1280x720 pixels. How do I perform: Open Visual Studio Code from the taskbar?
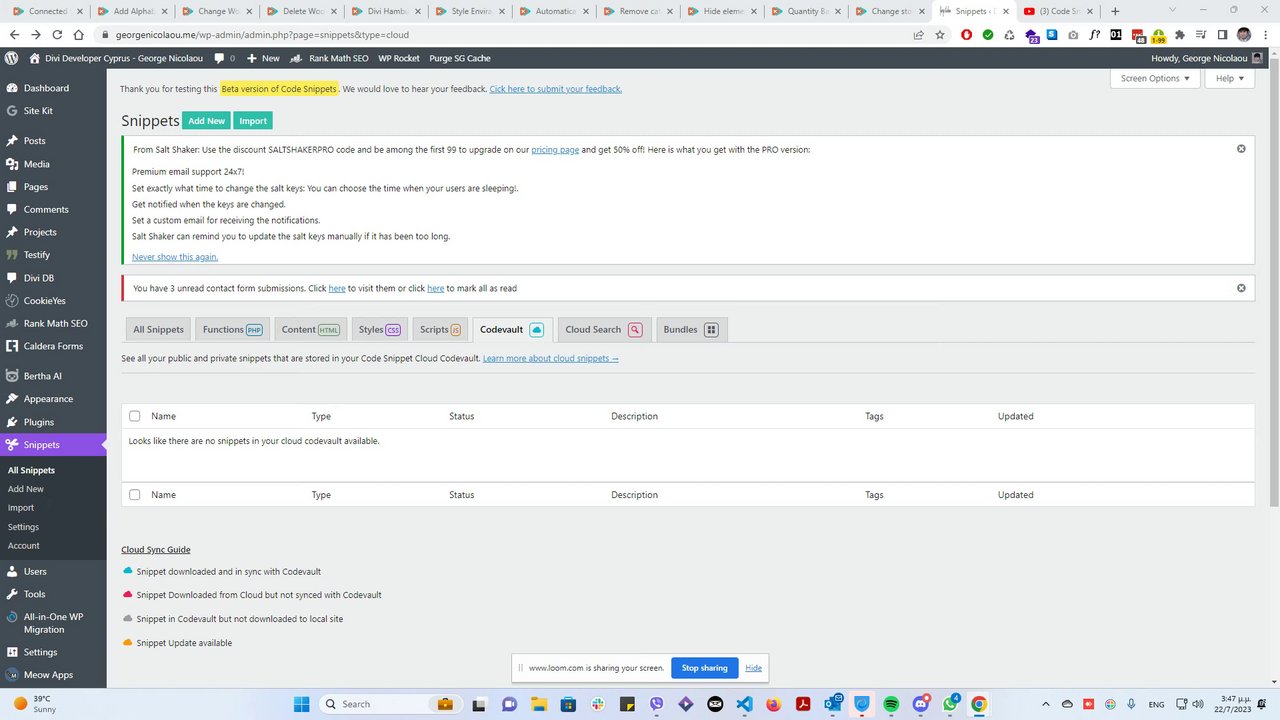pyautogui.click(x=744, y=704)
